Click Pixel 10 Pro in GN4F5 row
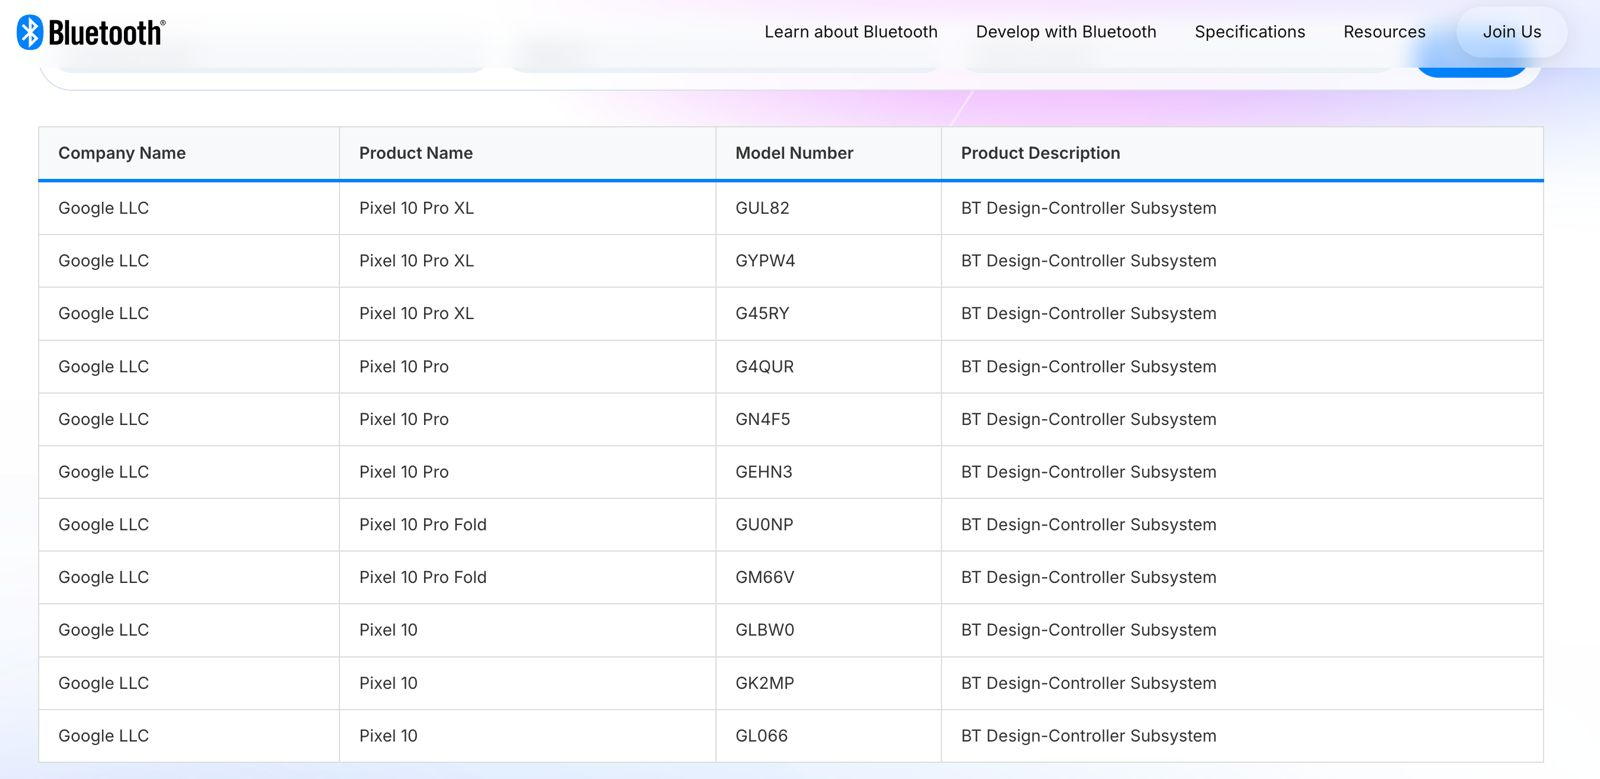Image resolution: width=1600 pixels, height=779 pixels. click(x=404, y=420)
